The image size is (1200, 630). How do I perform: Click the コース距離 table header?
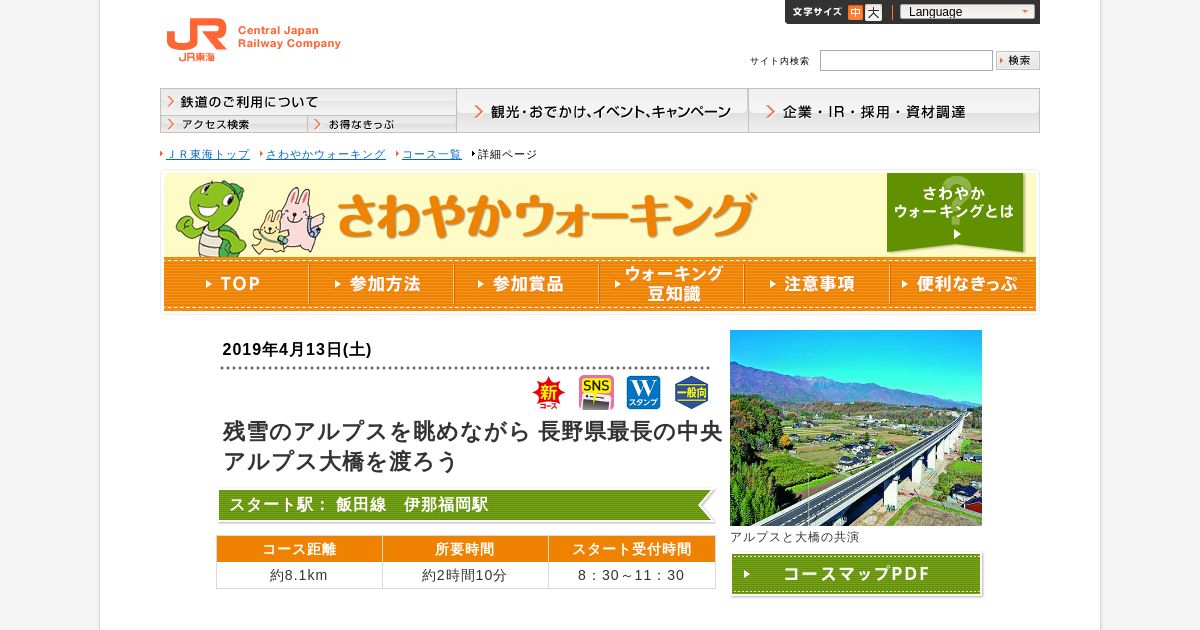(299, 549)
